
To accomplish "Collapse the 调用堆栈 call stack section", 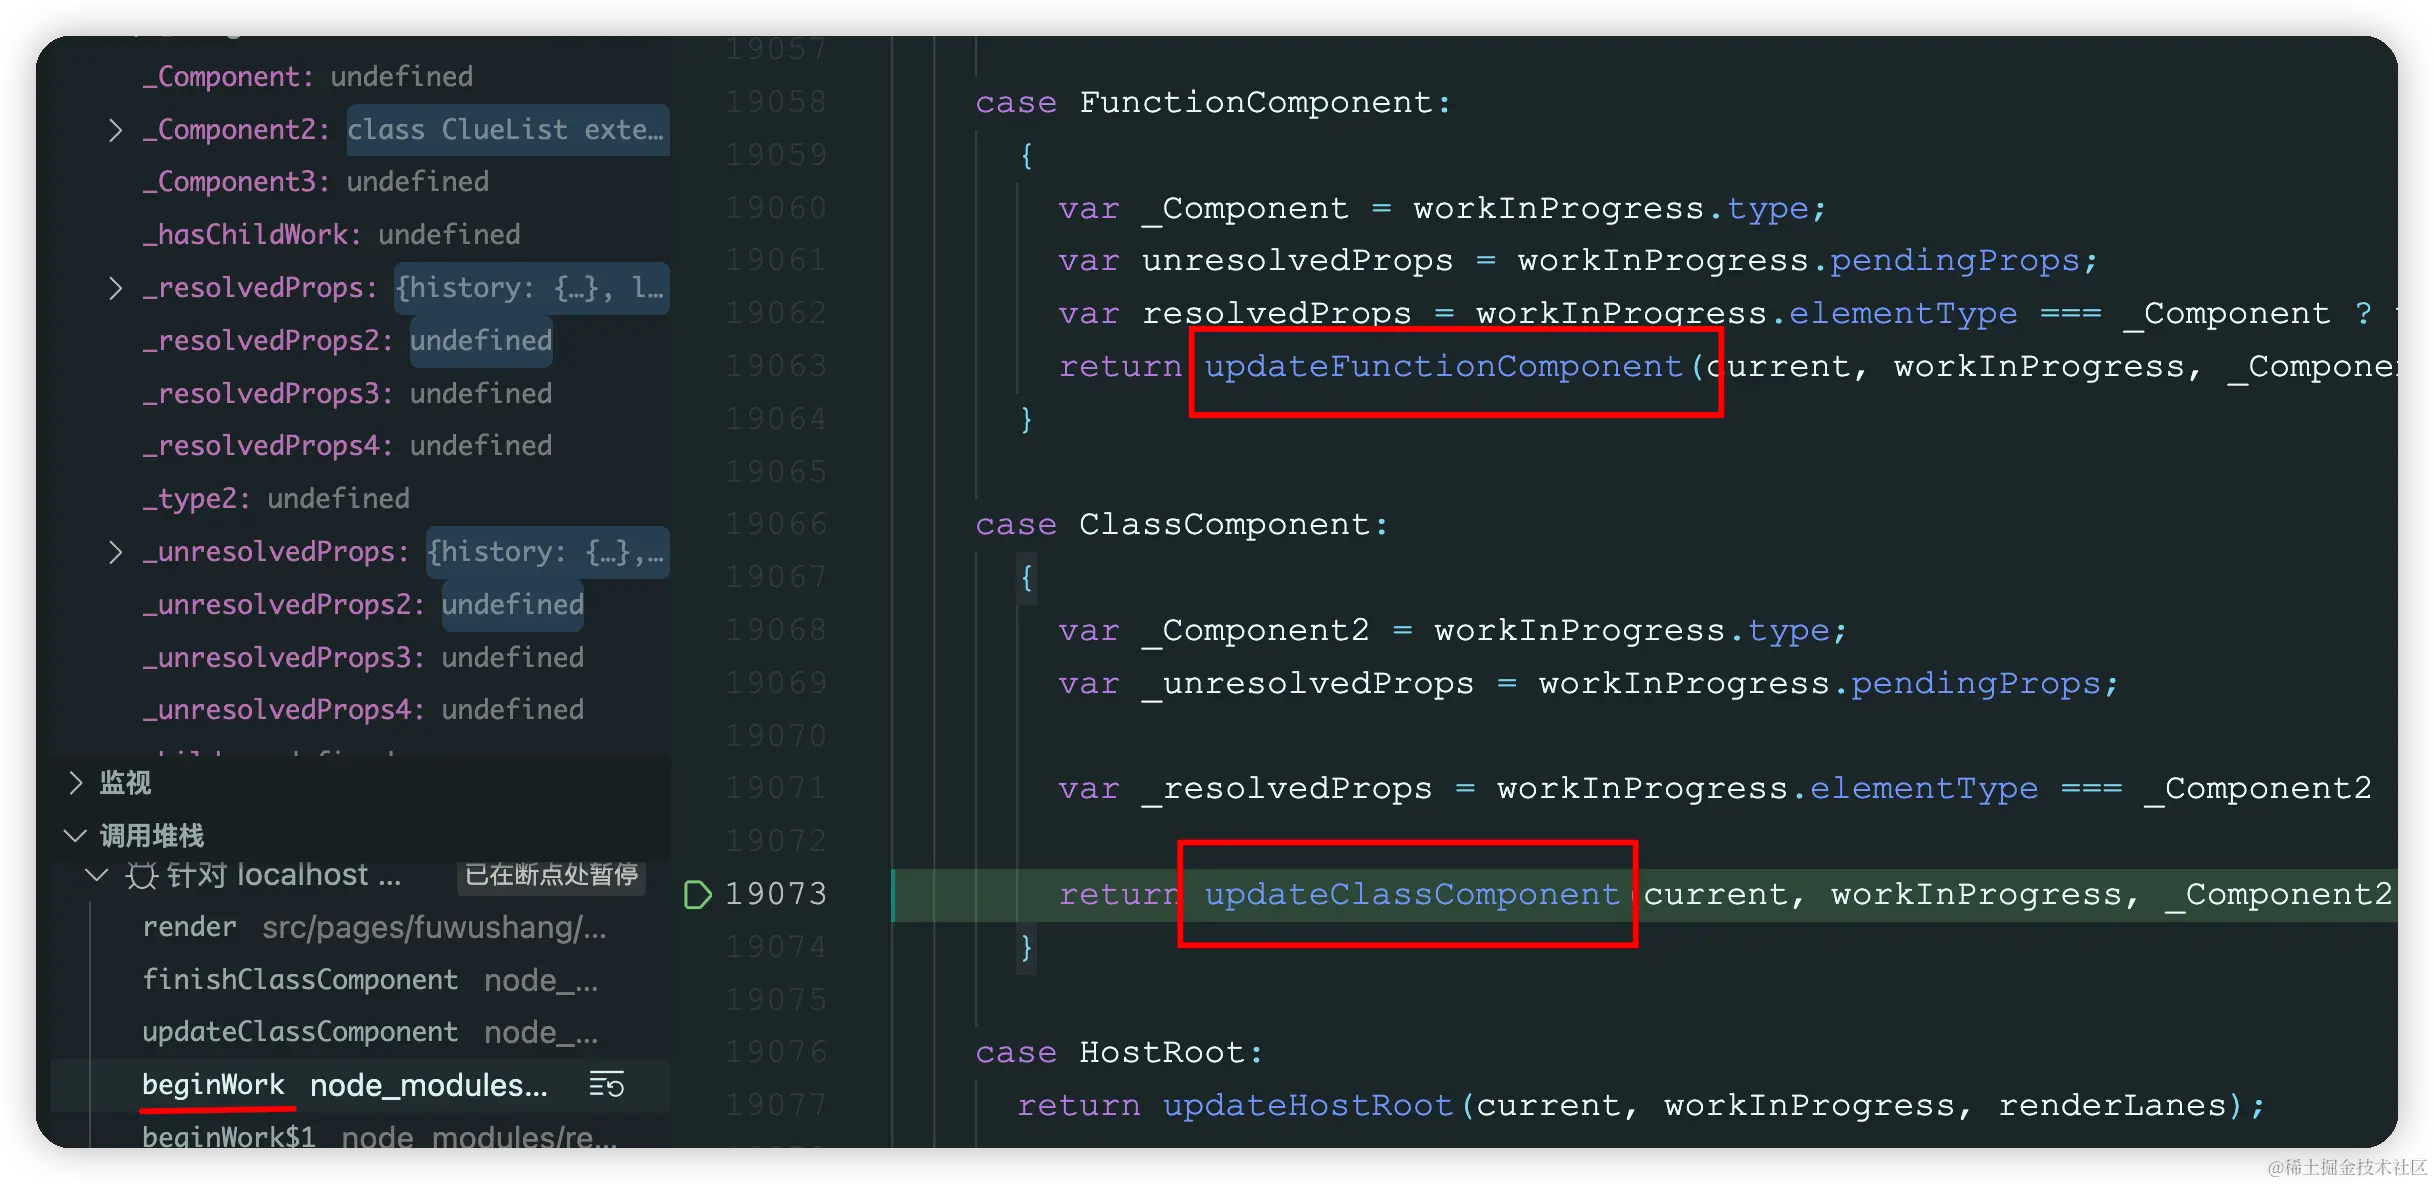I will [76, 835].
